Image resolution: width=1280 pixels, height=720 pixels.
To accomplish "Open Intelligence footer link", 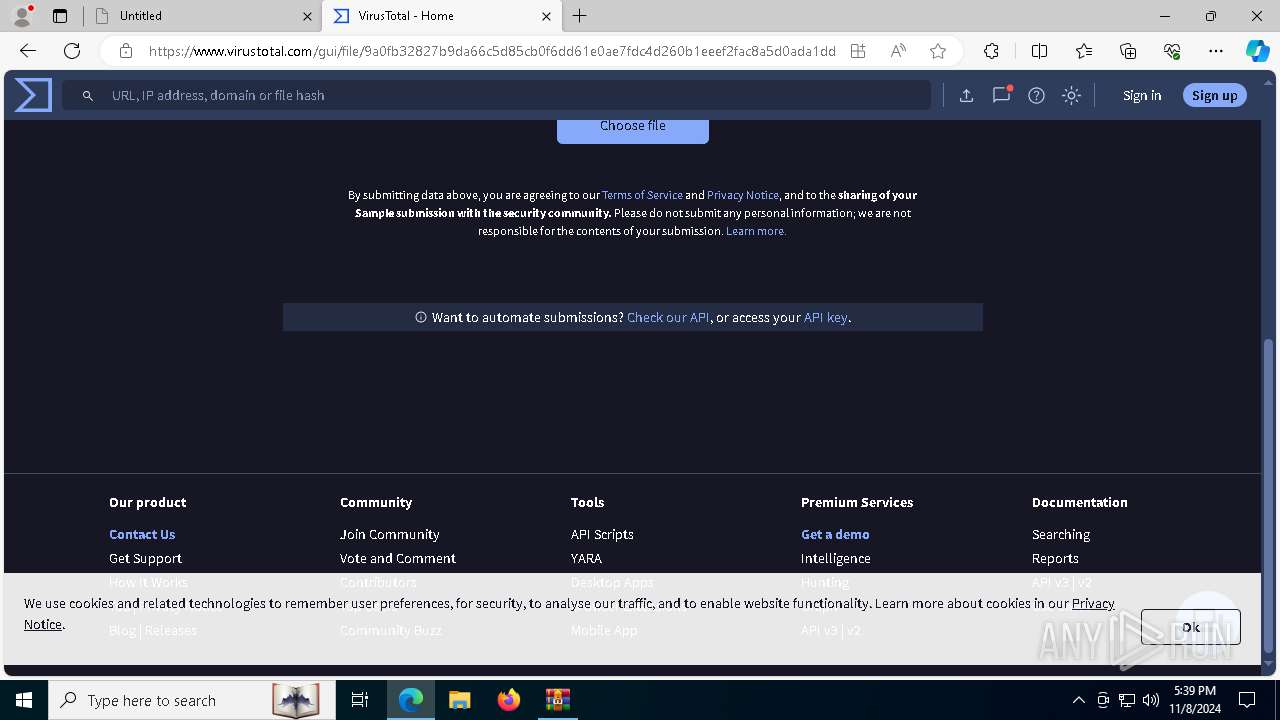I will click(835, 558).
